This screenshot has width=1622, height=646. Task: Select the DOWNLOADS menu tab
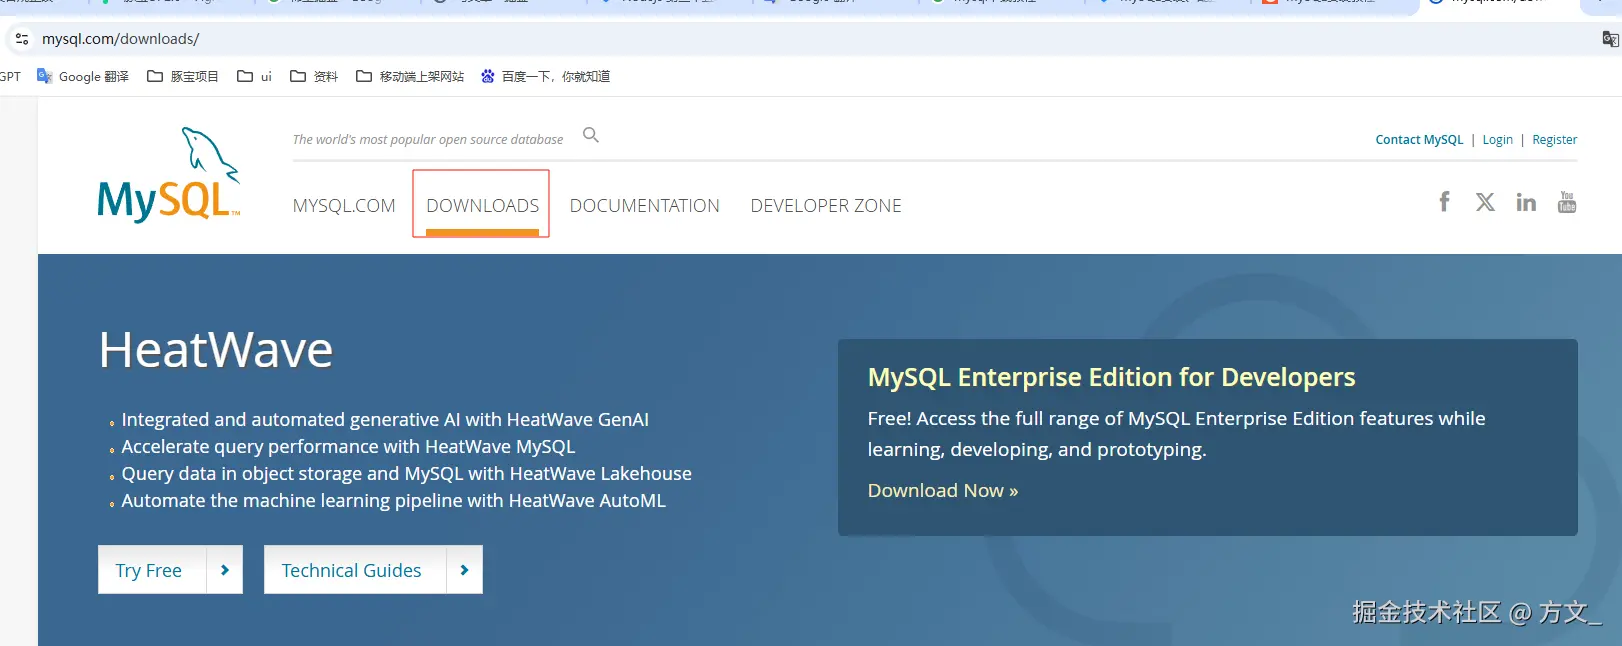[x=482, y=205]
